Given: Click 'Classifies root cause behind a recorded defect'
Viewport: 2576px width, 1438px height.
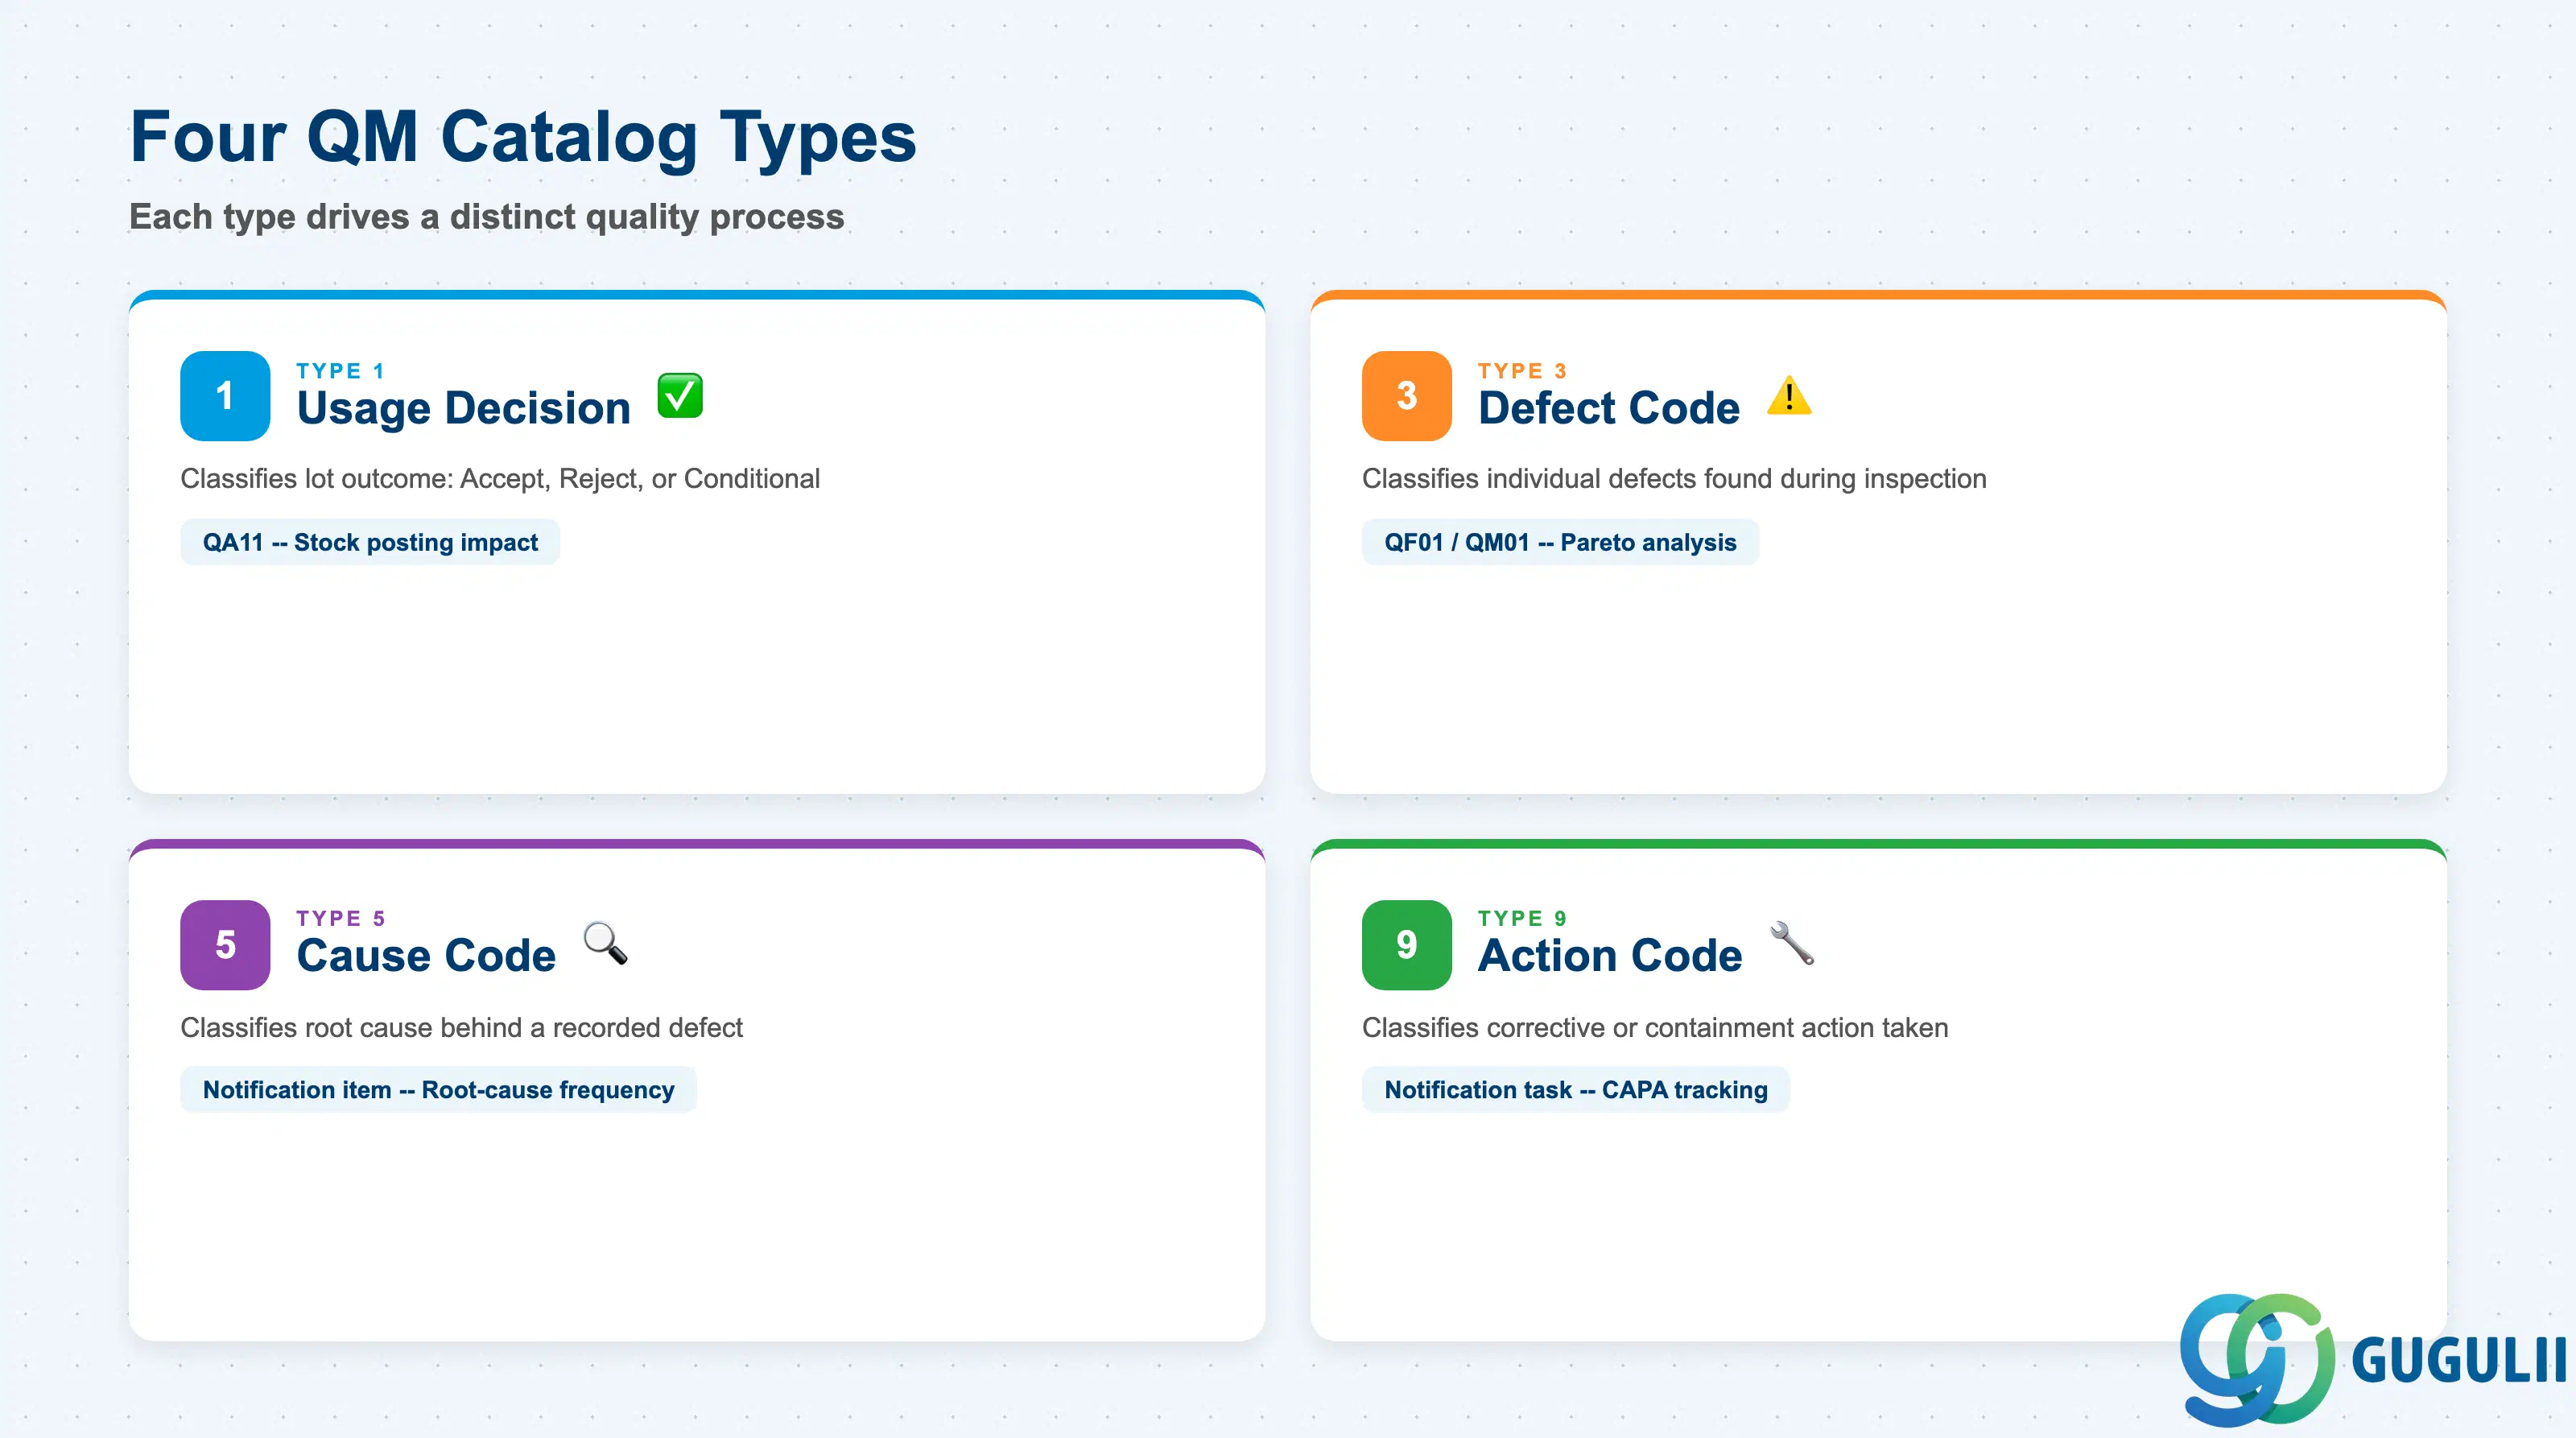Looking at the screenshot, I should pyautogui.click(x=461, y=1028).
